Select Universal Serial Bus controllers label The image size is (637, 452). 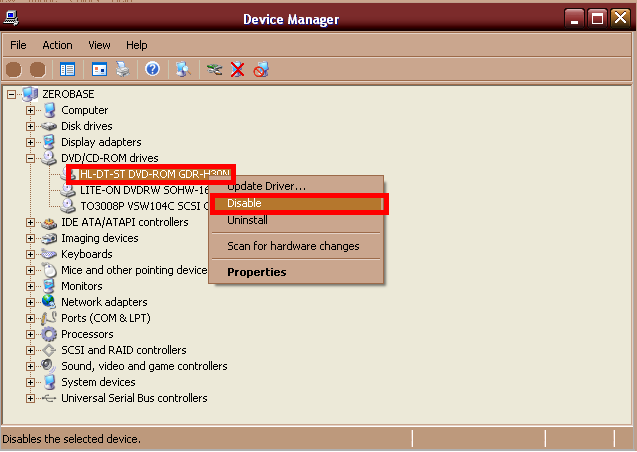click(x=134, y=398)
